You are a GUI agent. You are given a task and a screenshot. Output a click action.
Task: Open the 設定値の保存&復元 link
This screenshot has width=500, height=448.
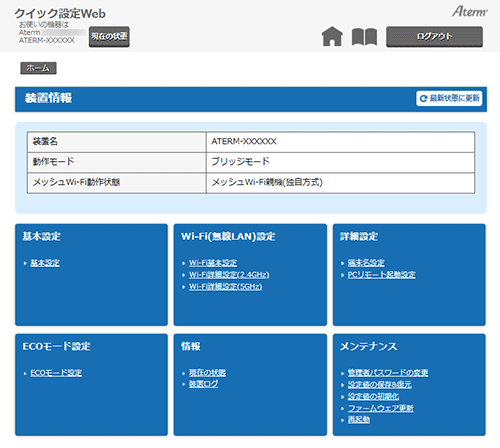tap(380, 384)
